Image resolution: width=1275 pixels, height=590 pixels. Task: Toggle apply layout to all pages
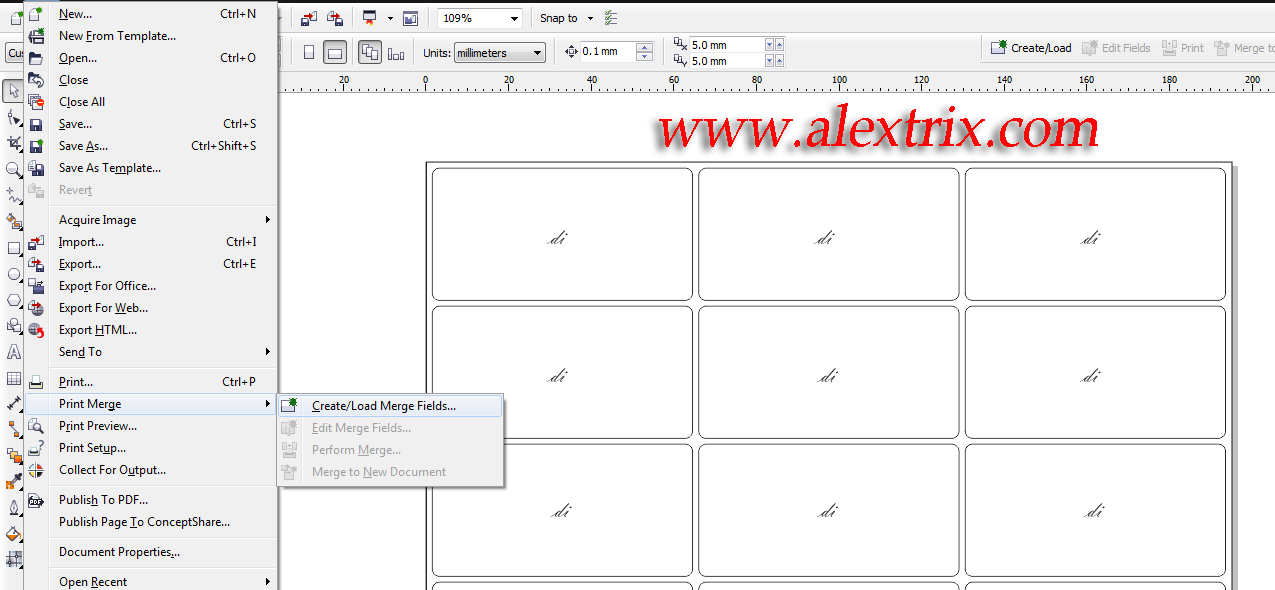point(370,52)
